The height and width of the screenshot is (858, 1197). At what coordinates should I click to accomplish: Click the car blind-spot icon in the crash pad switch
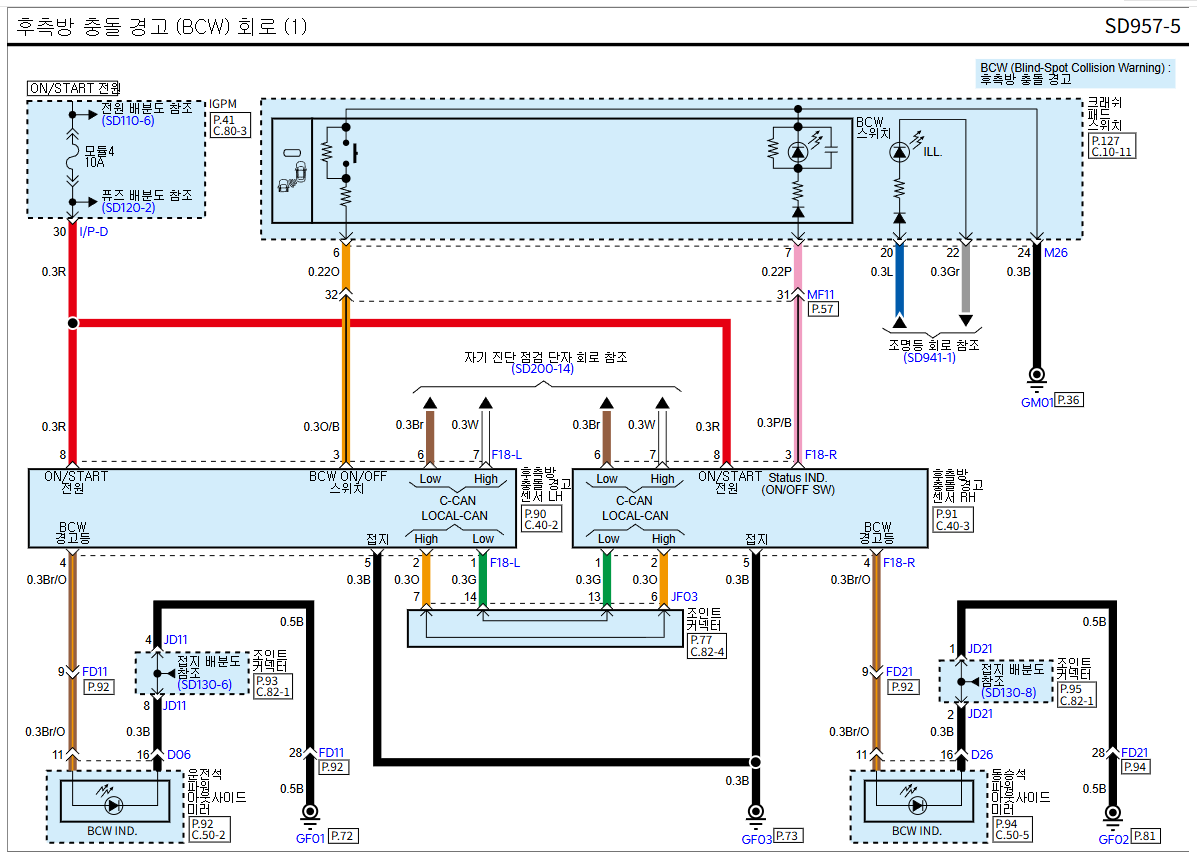click(x=292, y=170)
